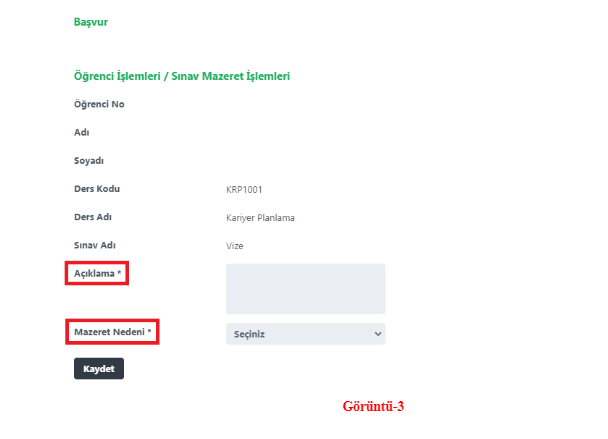Click the Adı field label

pos(82,132)
